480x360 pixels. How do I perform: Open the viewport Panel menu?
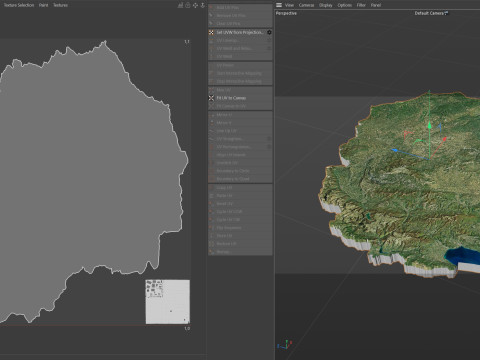[x=376, y=5]
